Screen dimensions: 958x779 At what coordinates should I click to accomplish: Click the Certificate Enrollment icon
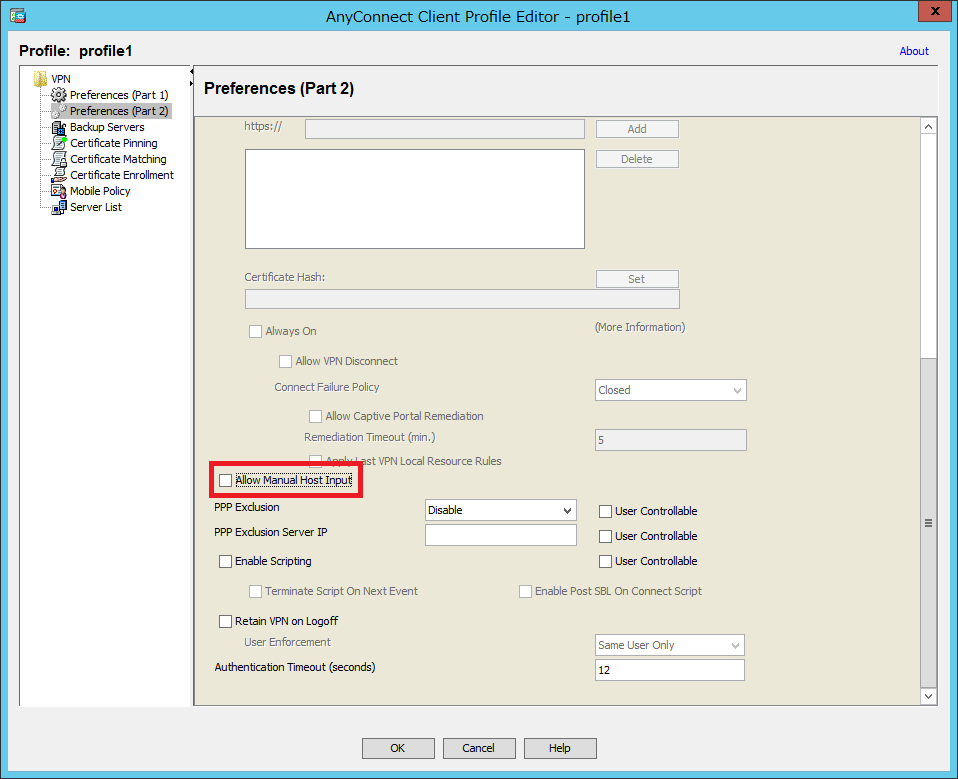coord(59,175)
